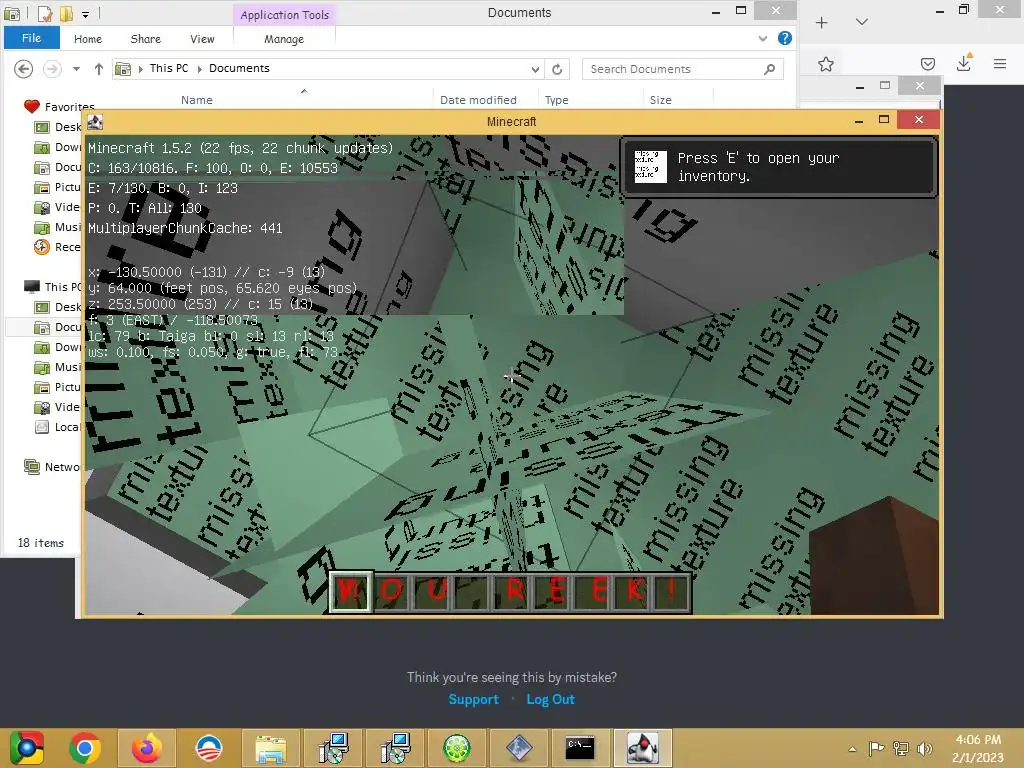Viewport: 1024px width, 768px height.
Task: Click the Support link
Action: tap(473, 699)
